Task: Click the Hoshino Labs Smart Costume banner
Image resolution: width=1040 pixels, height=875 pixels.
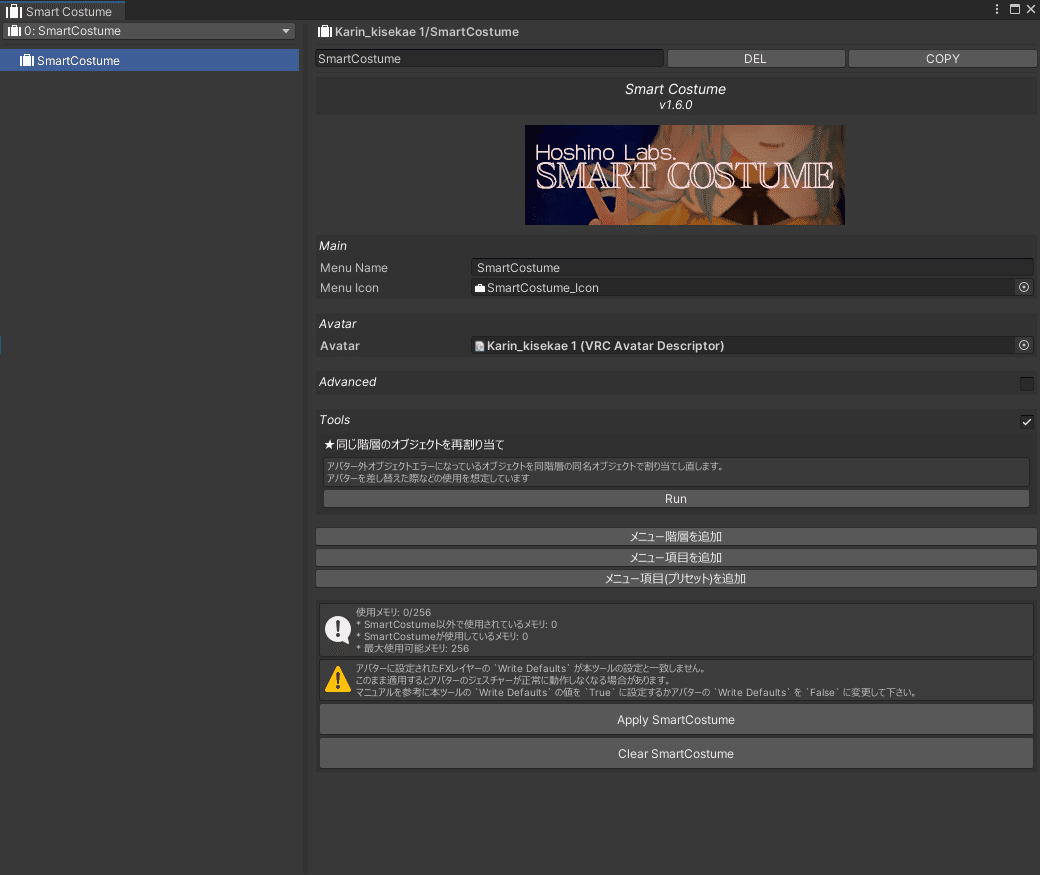Action: [x=684, y=175]
